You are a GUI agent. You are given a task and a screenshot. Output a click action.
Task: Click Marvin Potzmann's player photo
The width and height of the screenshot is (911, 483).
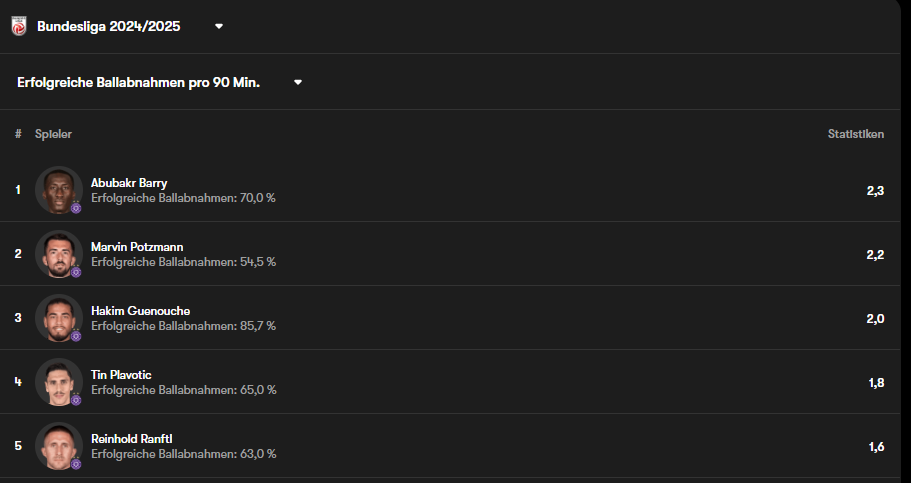point(59,254)
